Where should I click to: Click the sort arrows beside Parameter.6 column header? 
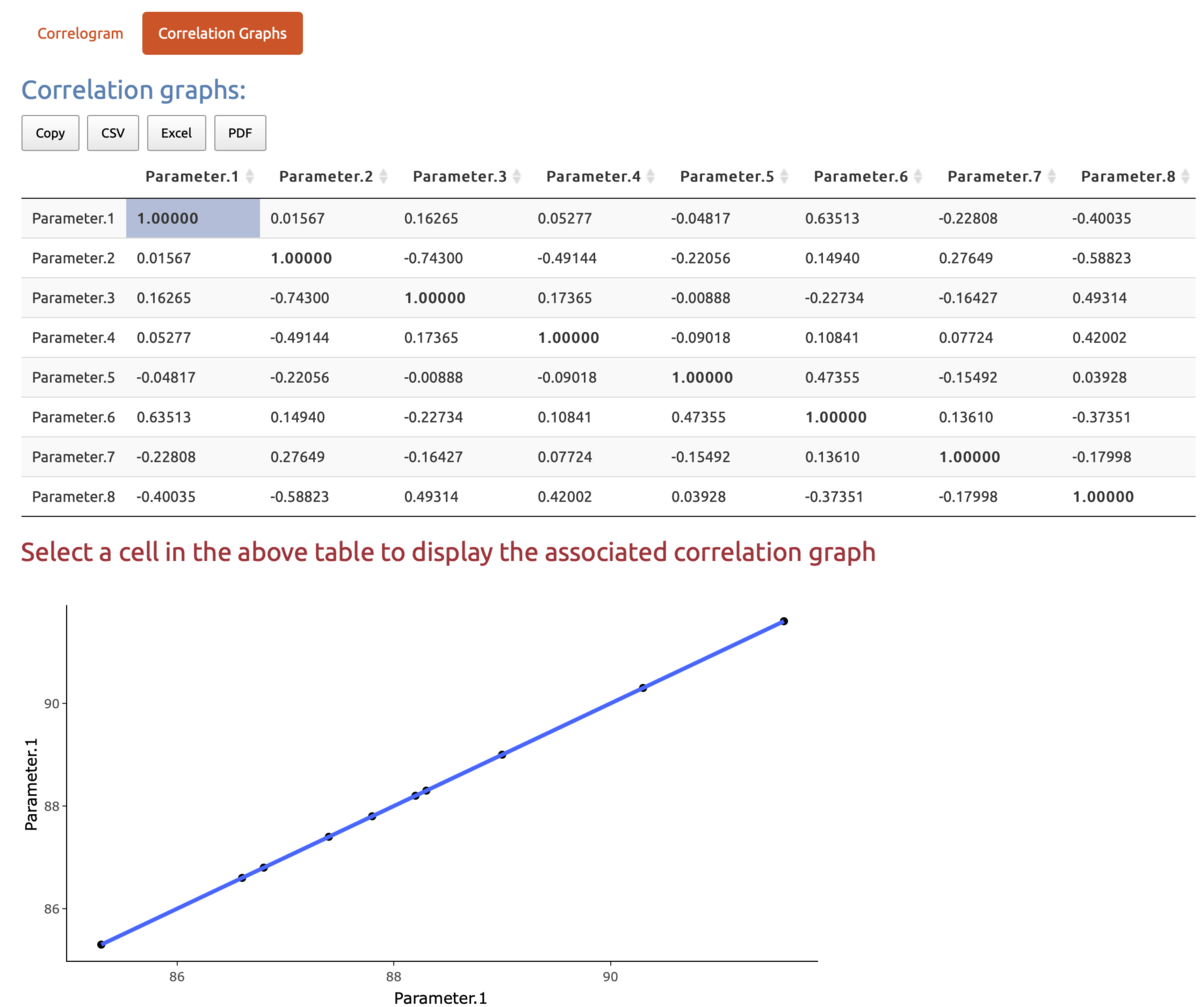tap(918, 177)
